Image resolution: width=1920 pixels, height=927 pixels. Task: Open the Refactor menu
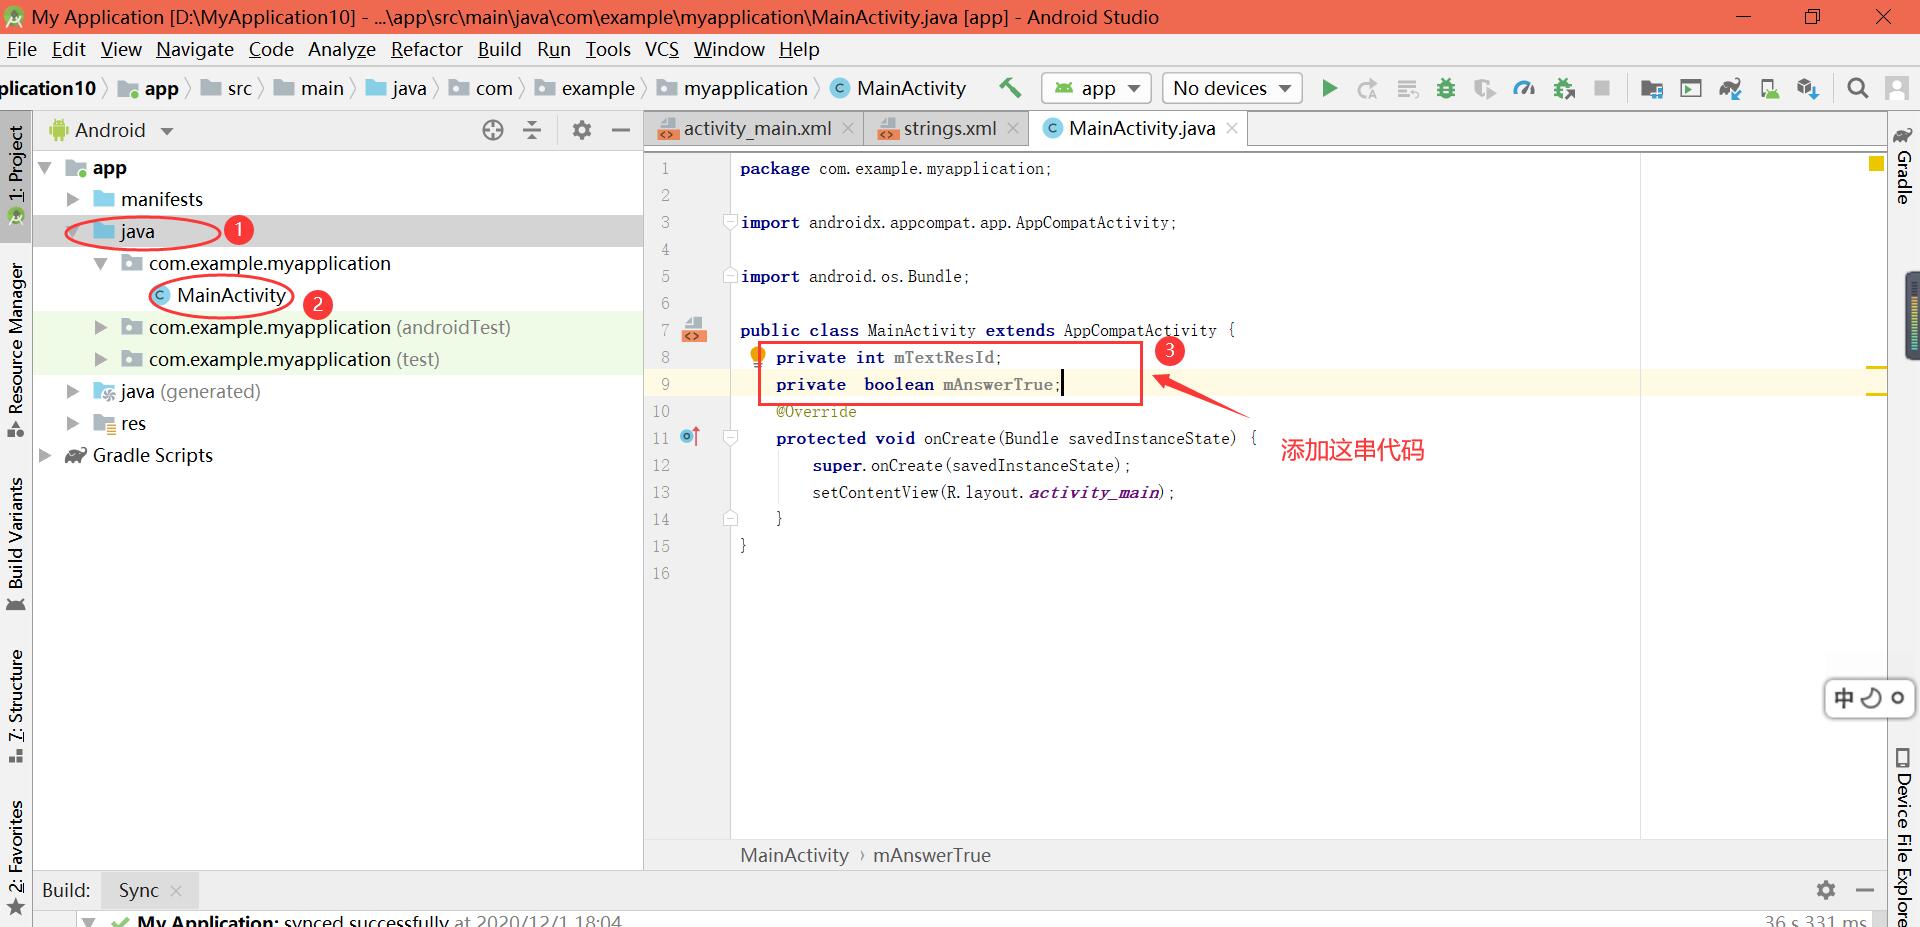(x=426, y=49)
